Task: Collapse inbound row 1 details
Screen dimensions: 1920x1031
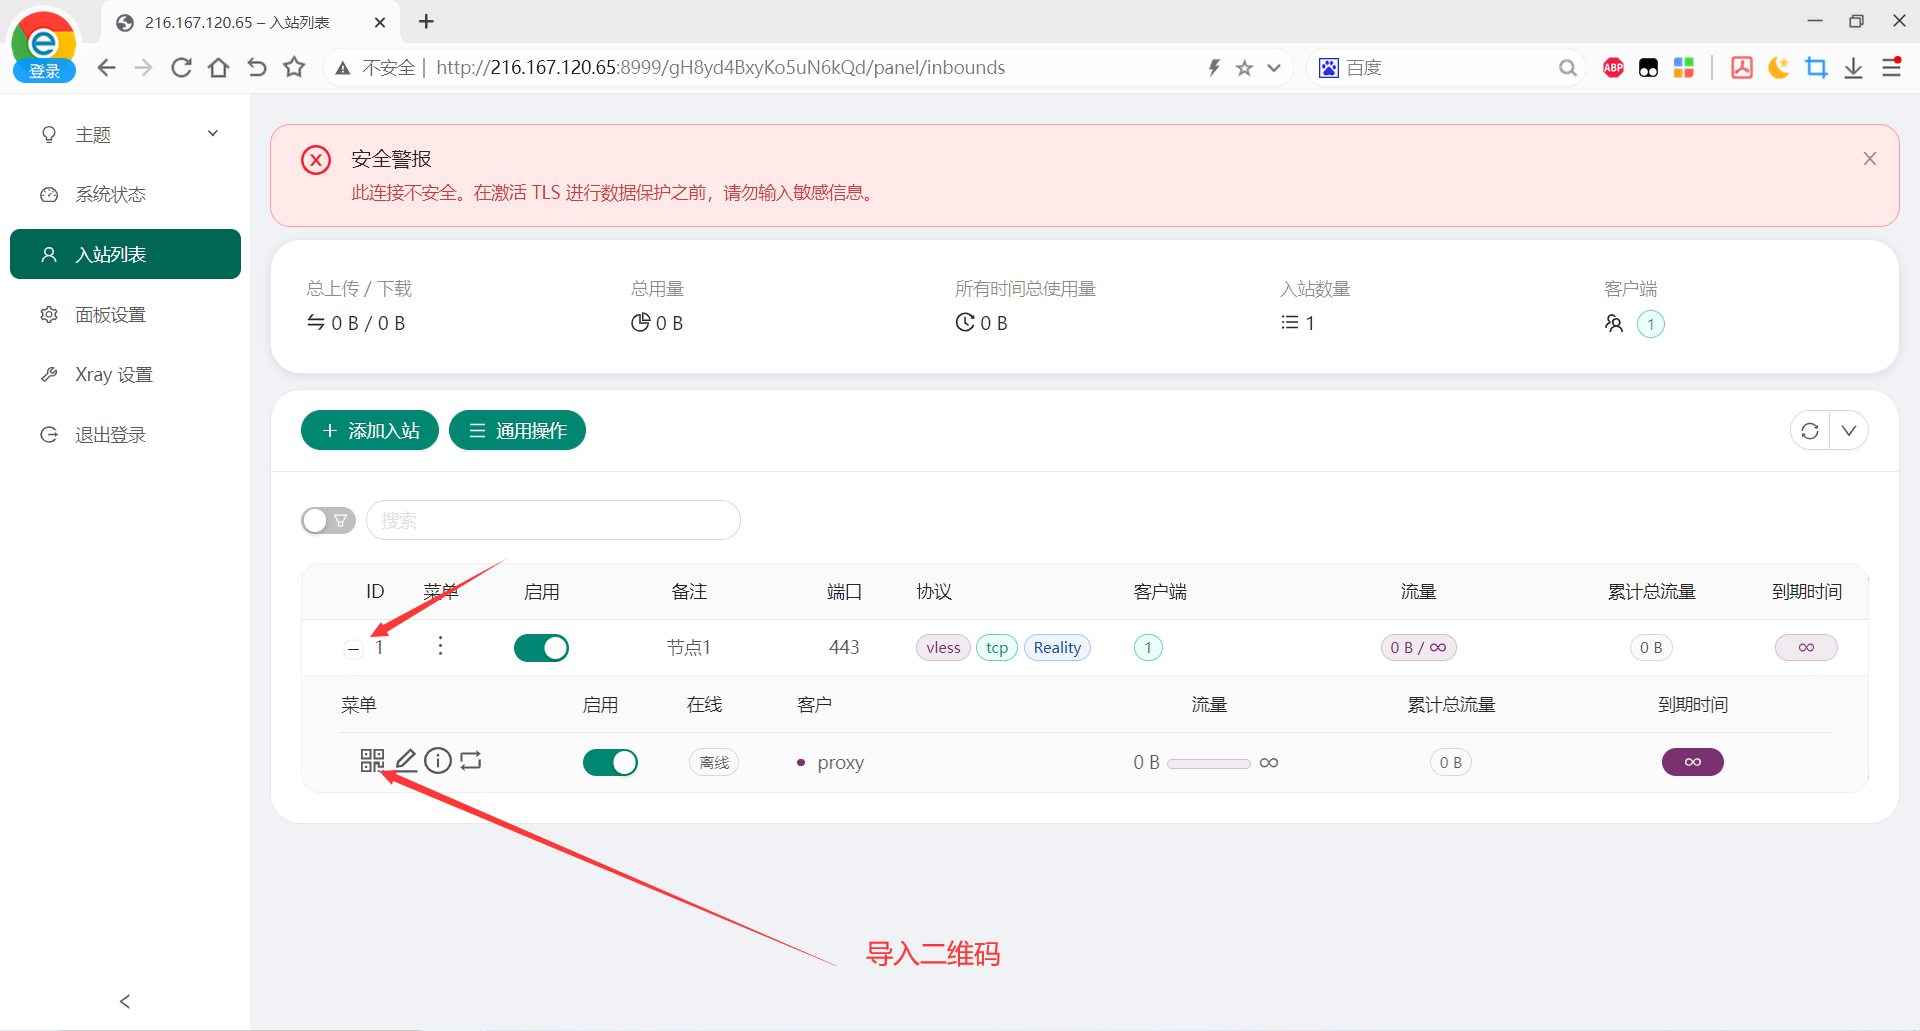Action: [353, 649]
